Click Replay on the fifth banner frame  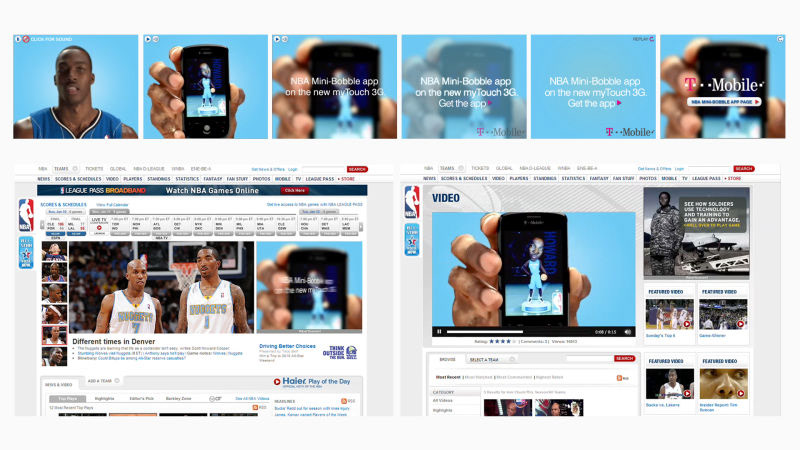point(643,39)
